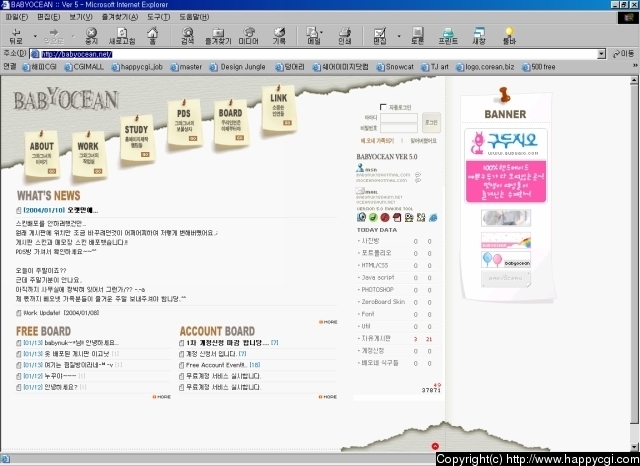Click the MORE link under Free Board

tap(162, 397)
